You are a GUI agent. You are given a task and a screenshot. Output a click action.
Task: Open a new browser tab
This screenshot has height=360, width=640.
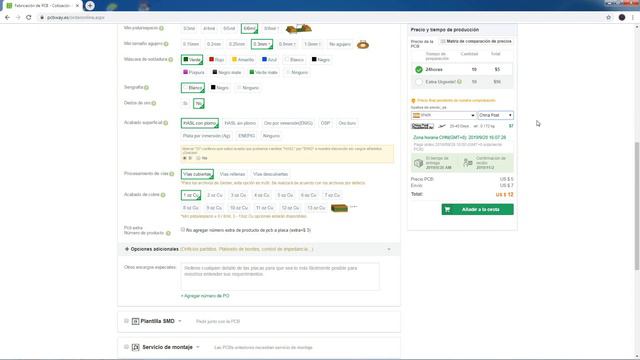click(90, 5)
